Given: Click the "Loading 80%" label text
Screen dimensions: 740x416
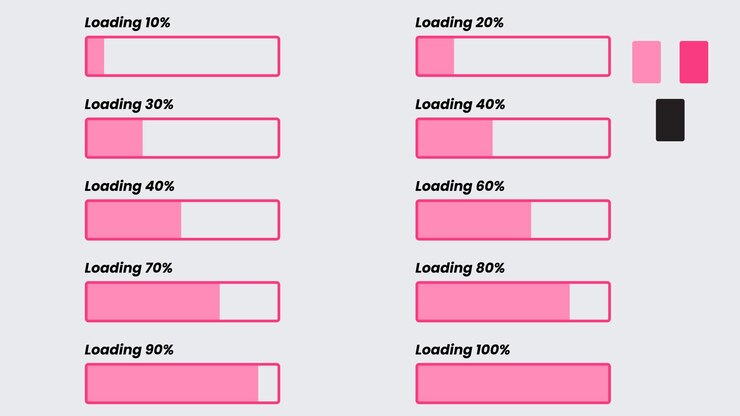Looking at the screenshot, I should [x=460, y=268].
